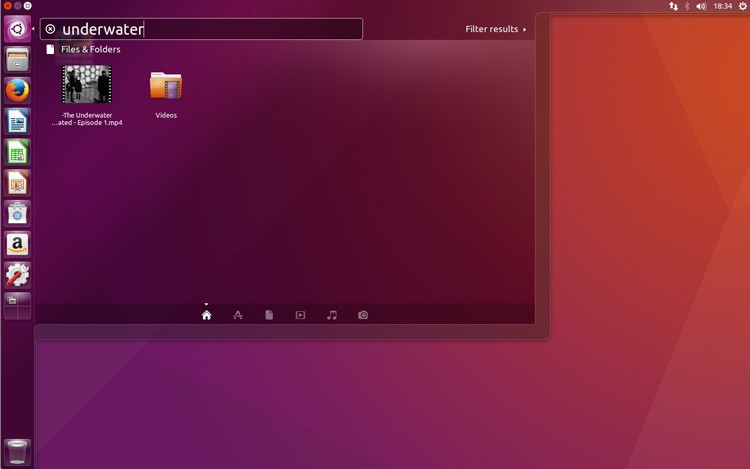
Task: Switch to the Home lens
Action: pos(207,315)
